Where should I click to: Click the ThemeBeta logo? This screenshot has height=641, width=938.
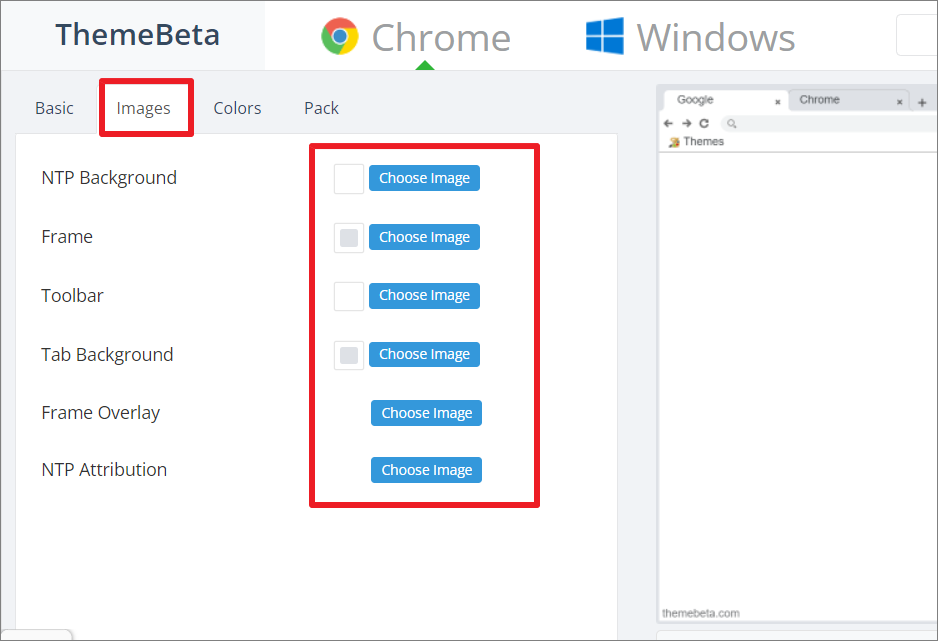tap(137, 35)
